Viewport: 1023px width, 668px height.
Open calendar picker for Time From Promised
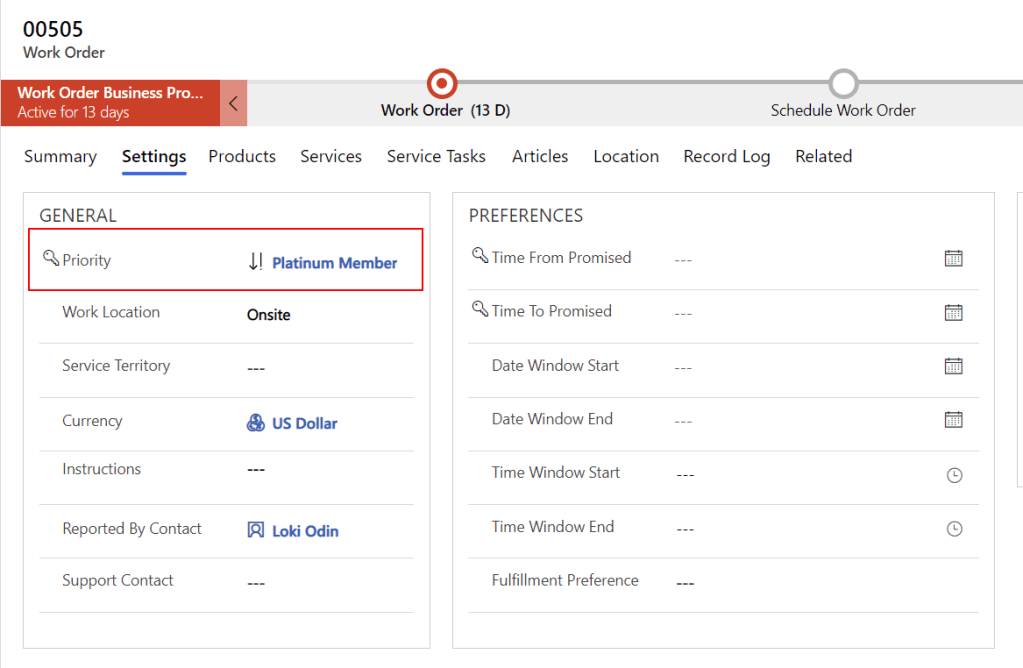pos(953,259)
